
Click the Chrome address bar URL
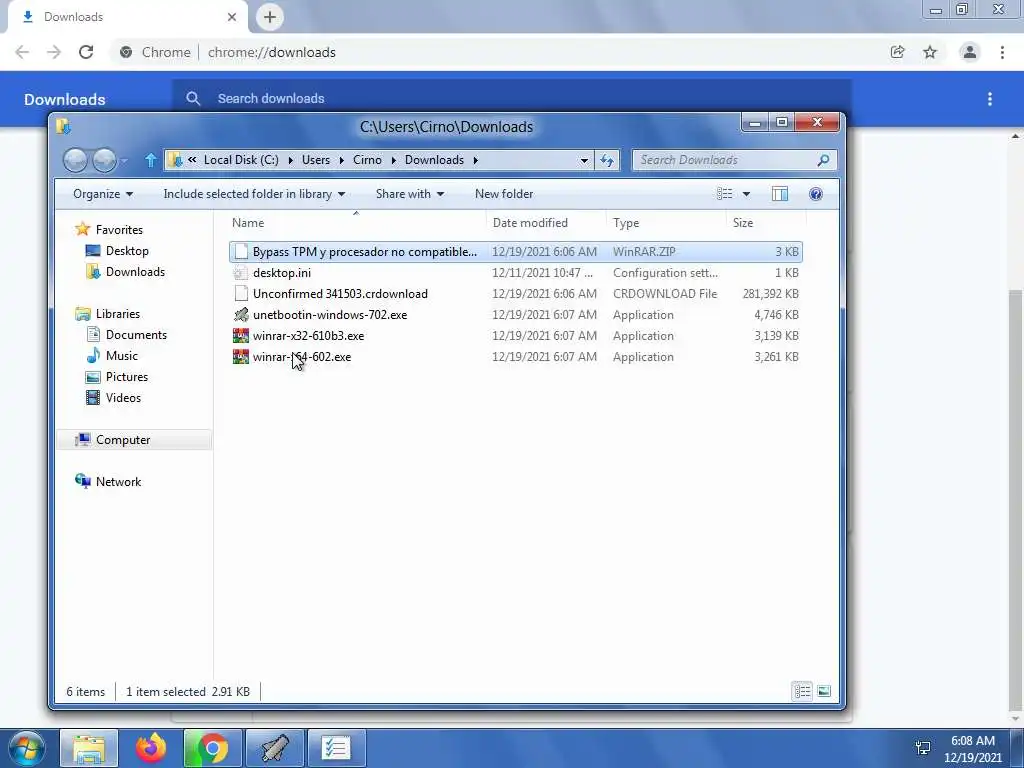pyautogui.click(x=272, y=52)
